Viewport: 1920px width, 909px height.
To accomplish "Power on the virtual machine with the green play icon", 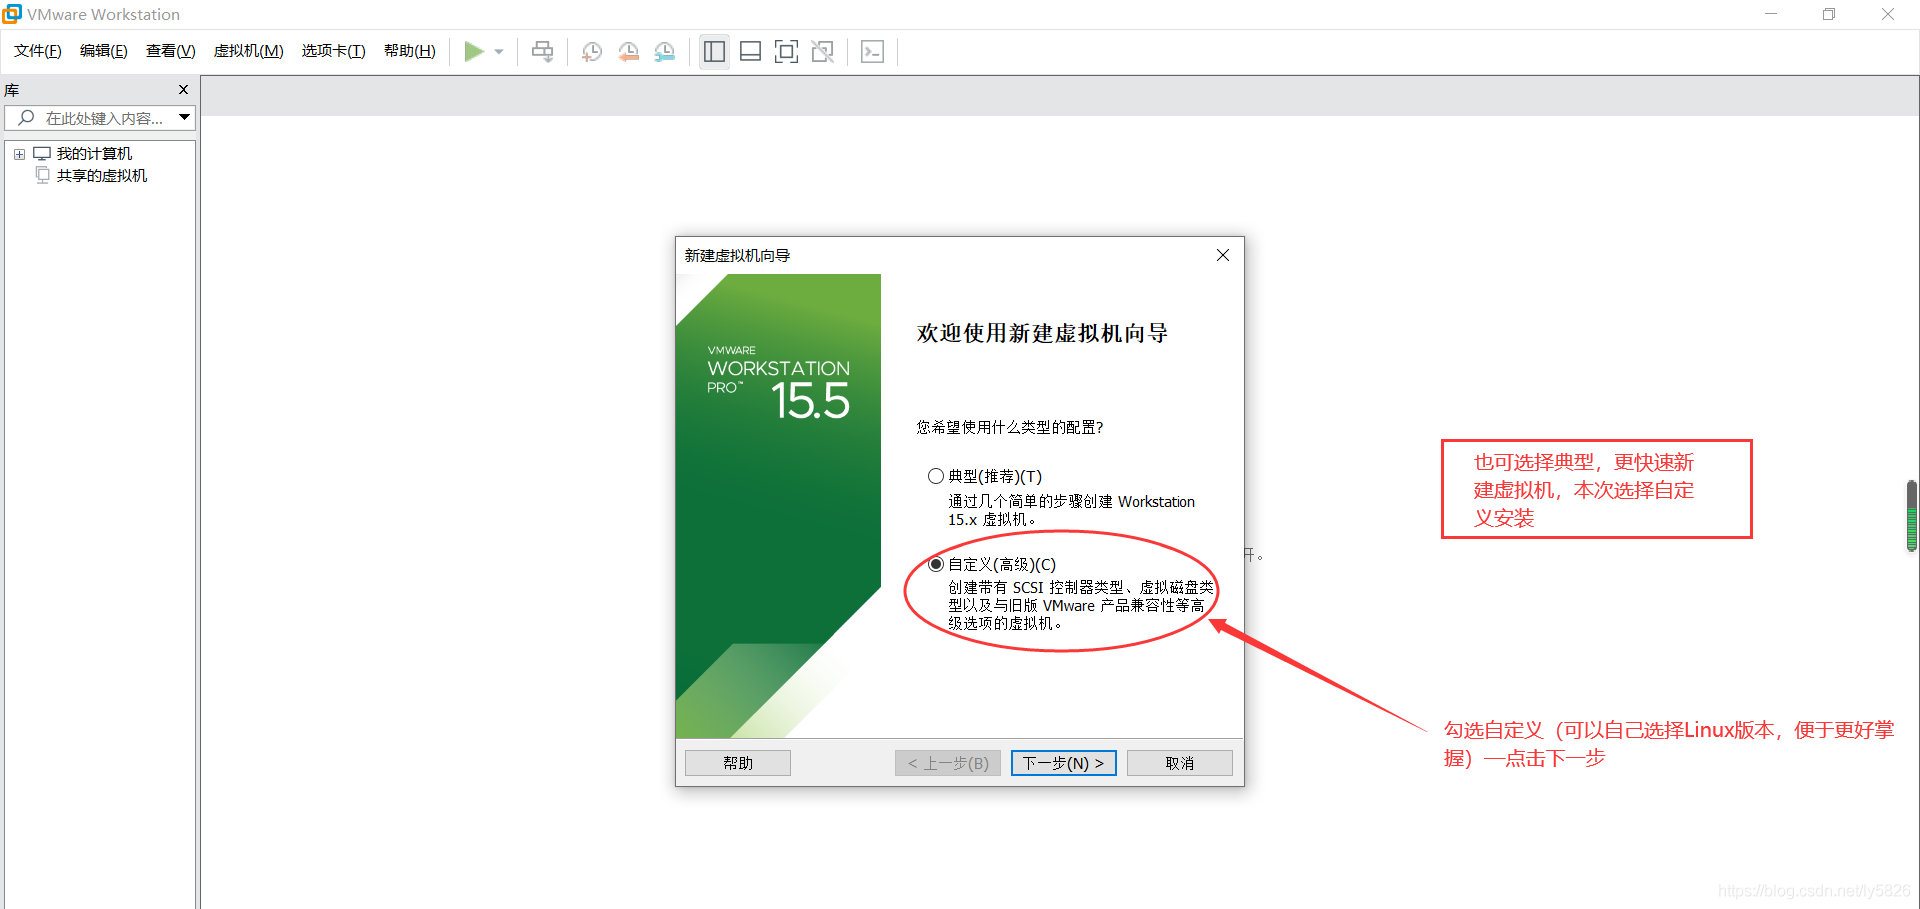I will 474,51.
